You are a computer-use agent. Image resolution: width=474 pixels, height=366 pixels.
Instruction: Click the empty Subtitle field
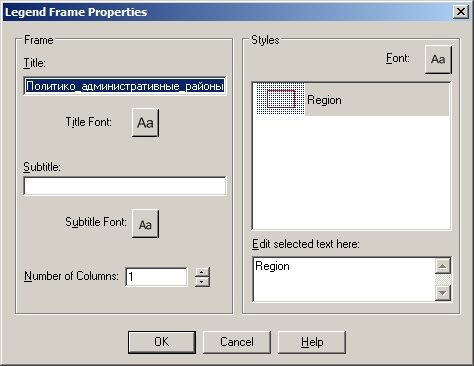click(125, 186)
